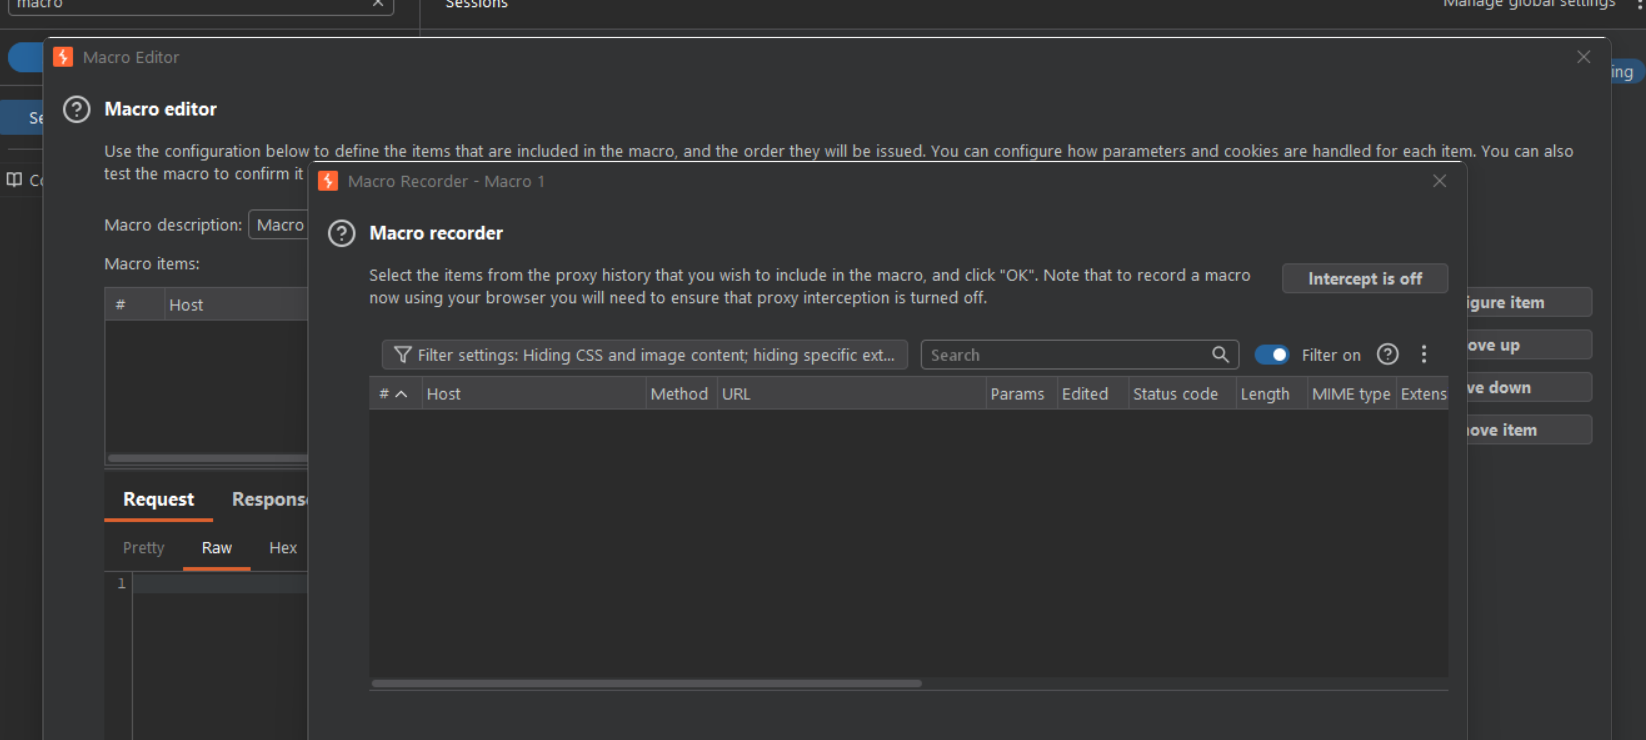
Task: Click the search magnifier icon
Action: (x=1220, y=354)
